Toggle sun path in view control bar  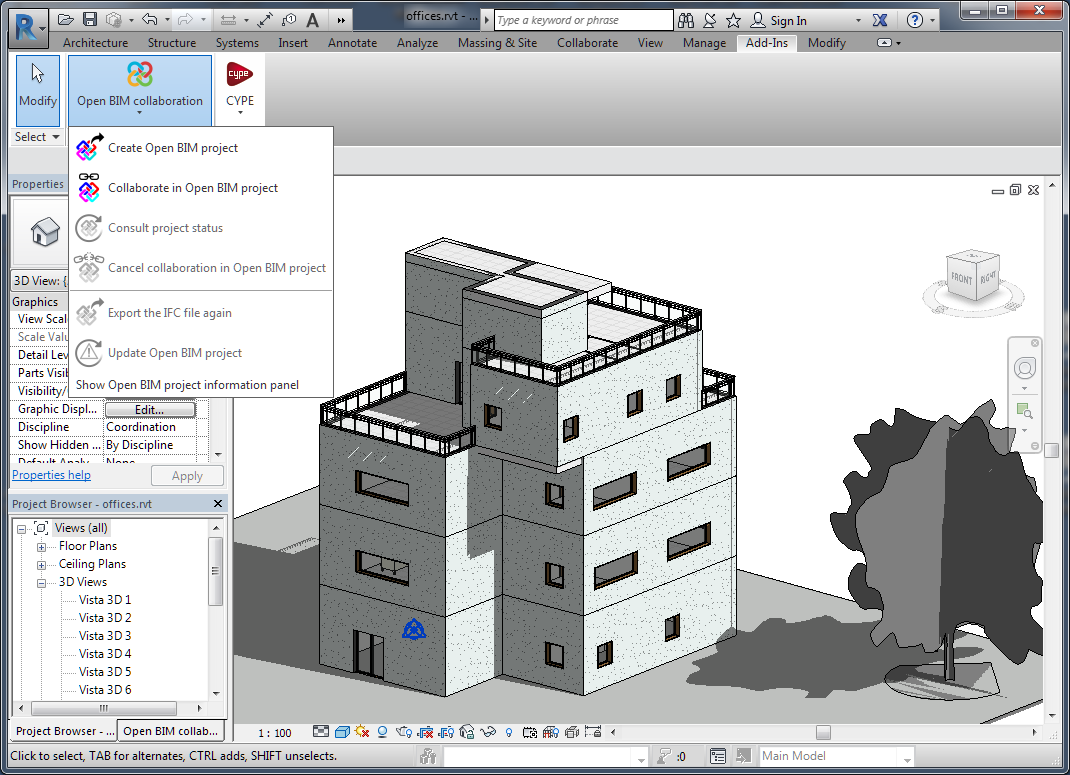(361, 733)
